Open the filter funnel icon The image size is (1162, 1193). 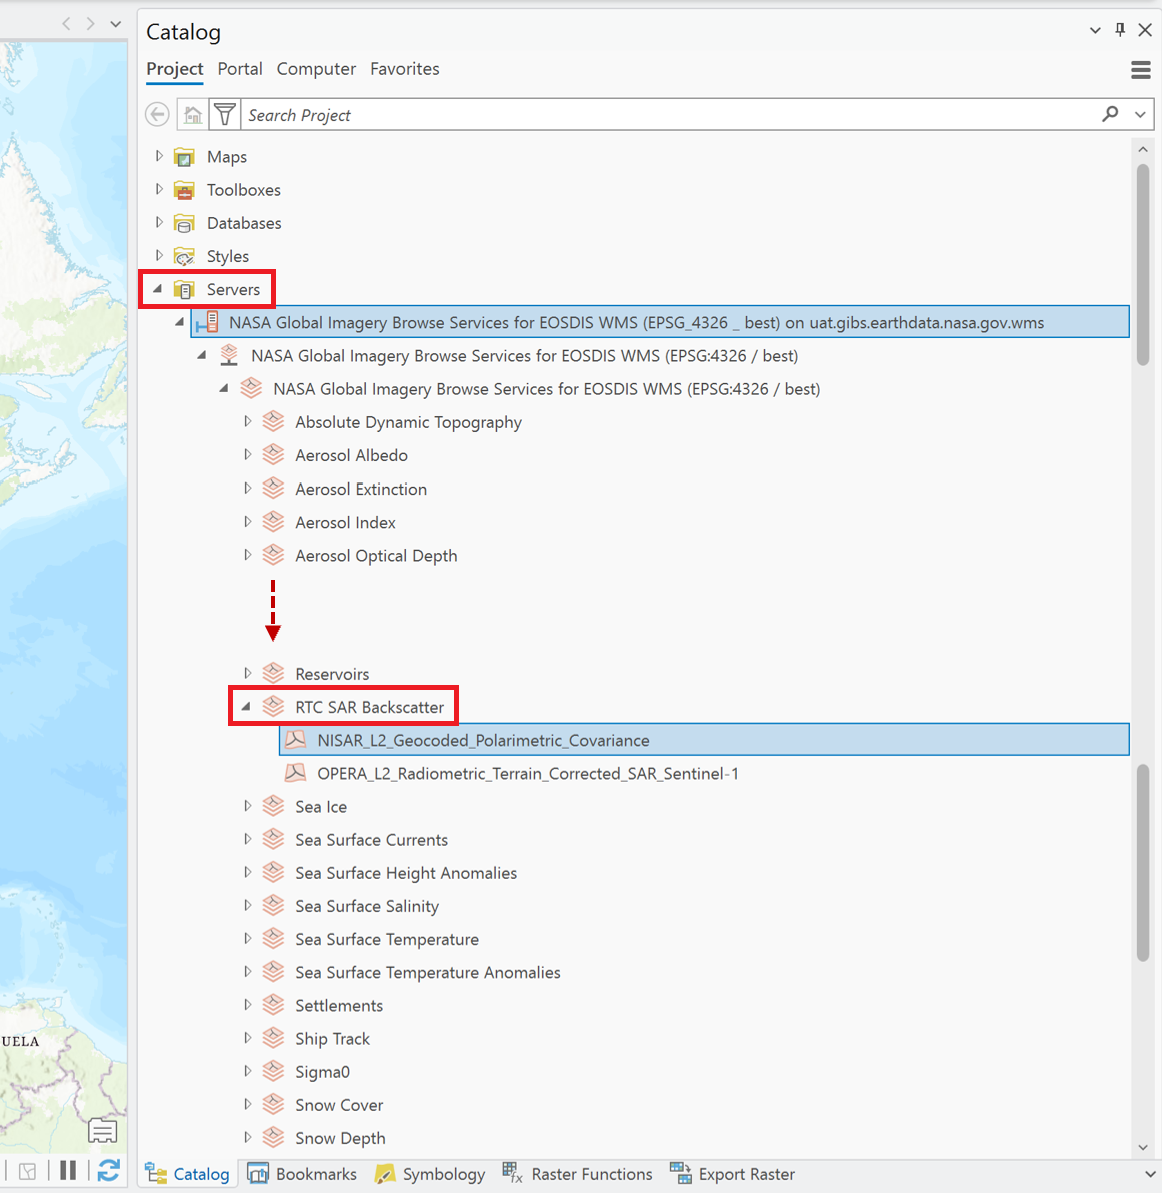(x=224, y=115)
